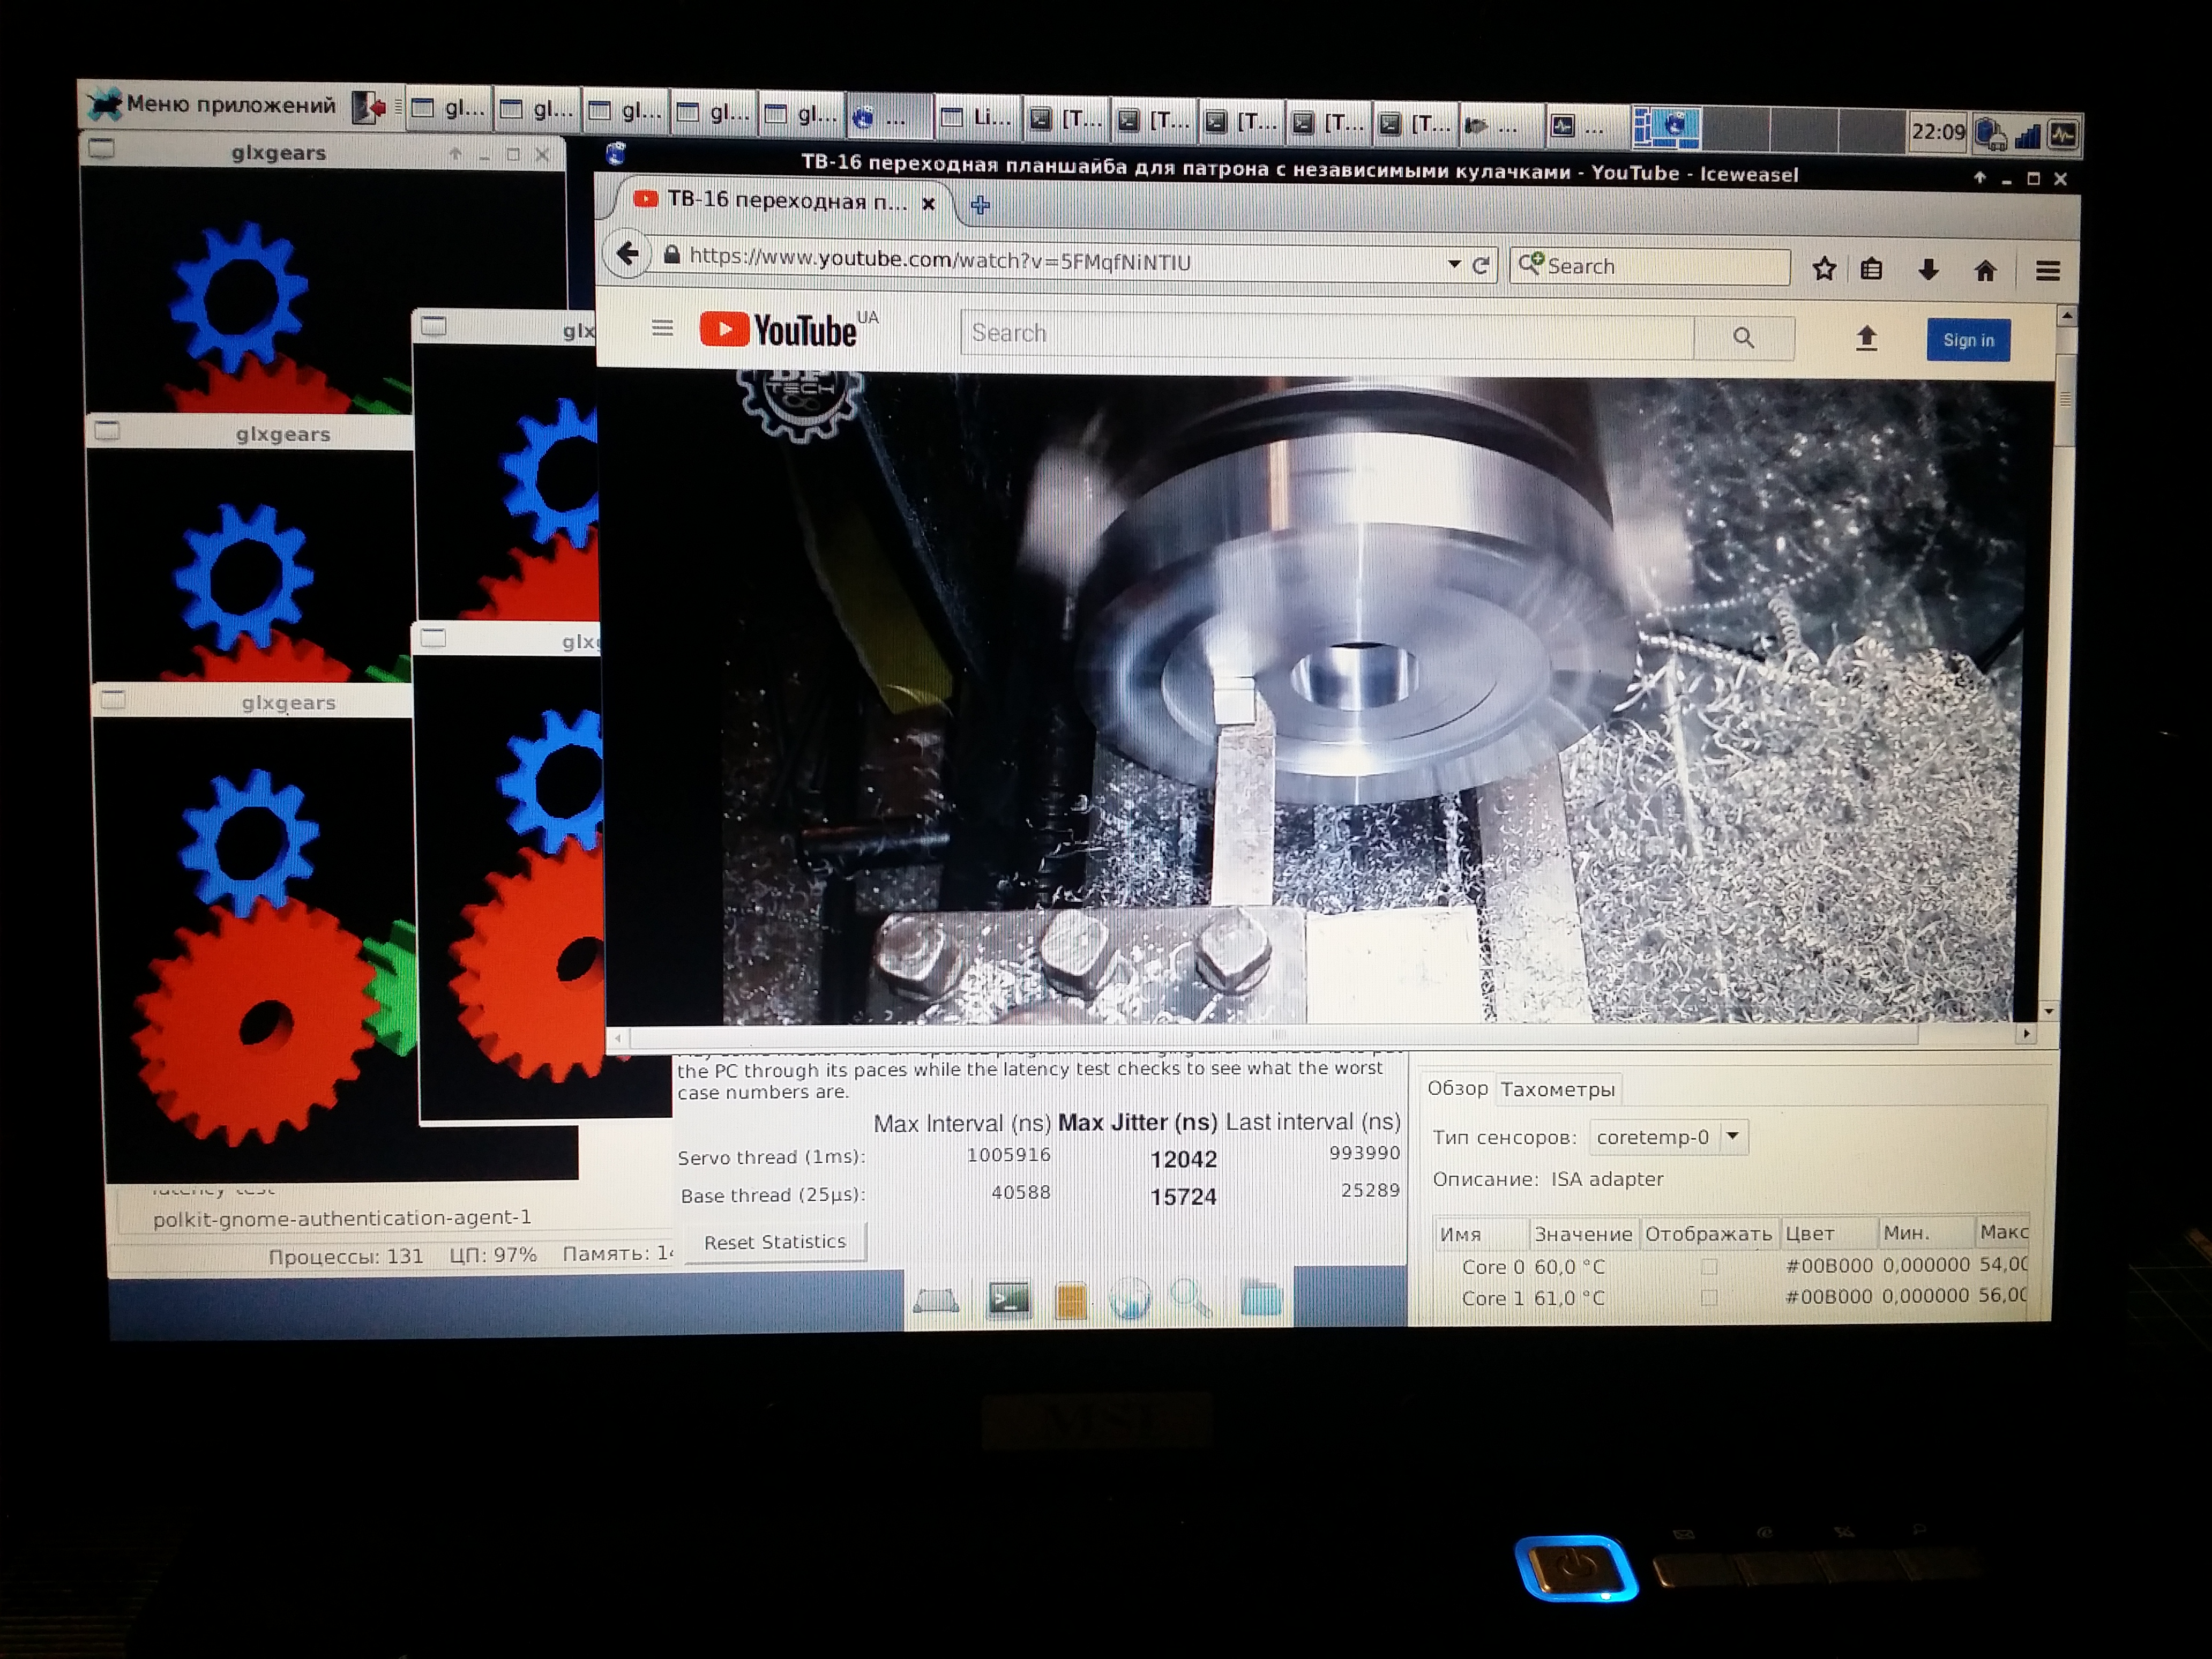
Task: Toggle display checkbox for Core 0
Action: point(1709,1267)
